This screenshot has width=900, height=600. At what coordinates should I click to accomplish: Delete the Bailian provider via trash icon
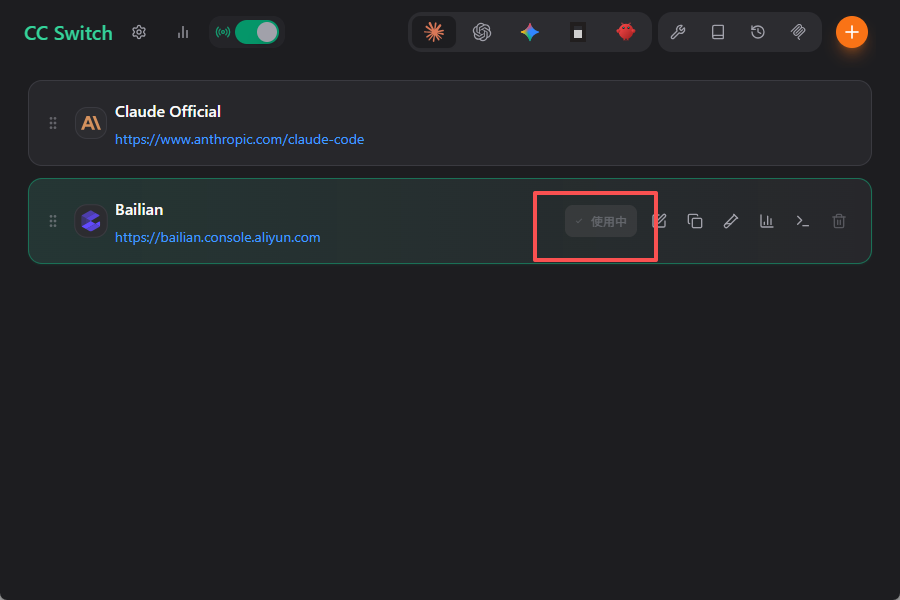pyautogui.click(x=839, y=221)
